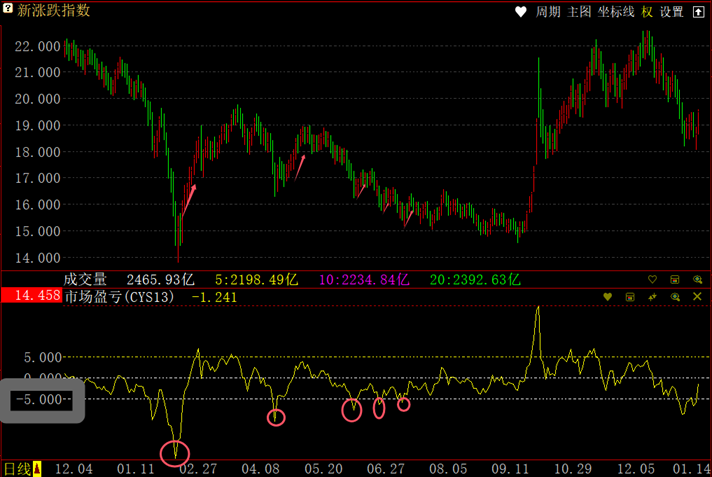Click the 5.000 indicator axis label
This screenshot has height=477, width=712.
[x=43, y=358]
